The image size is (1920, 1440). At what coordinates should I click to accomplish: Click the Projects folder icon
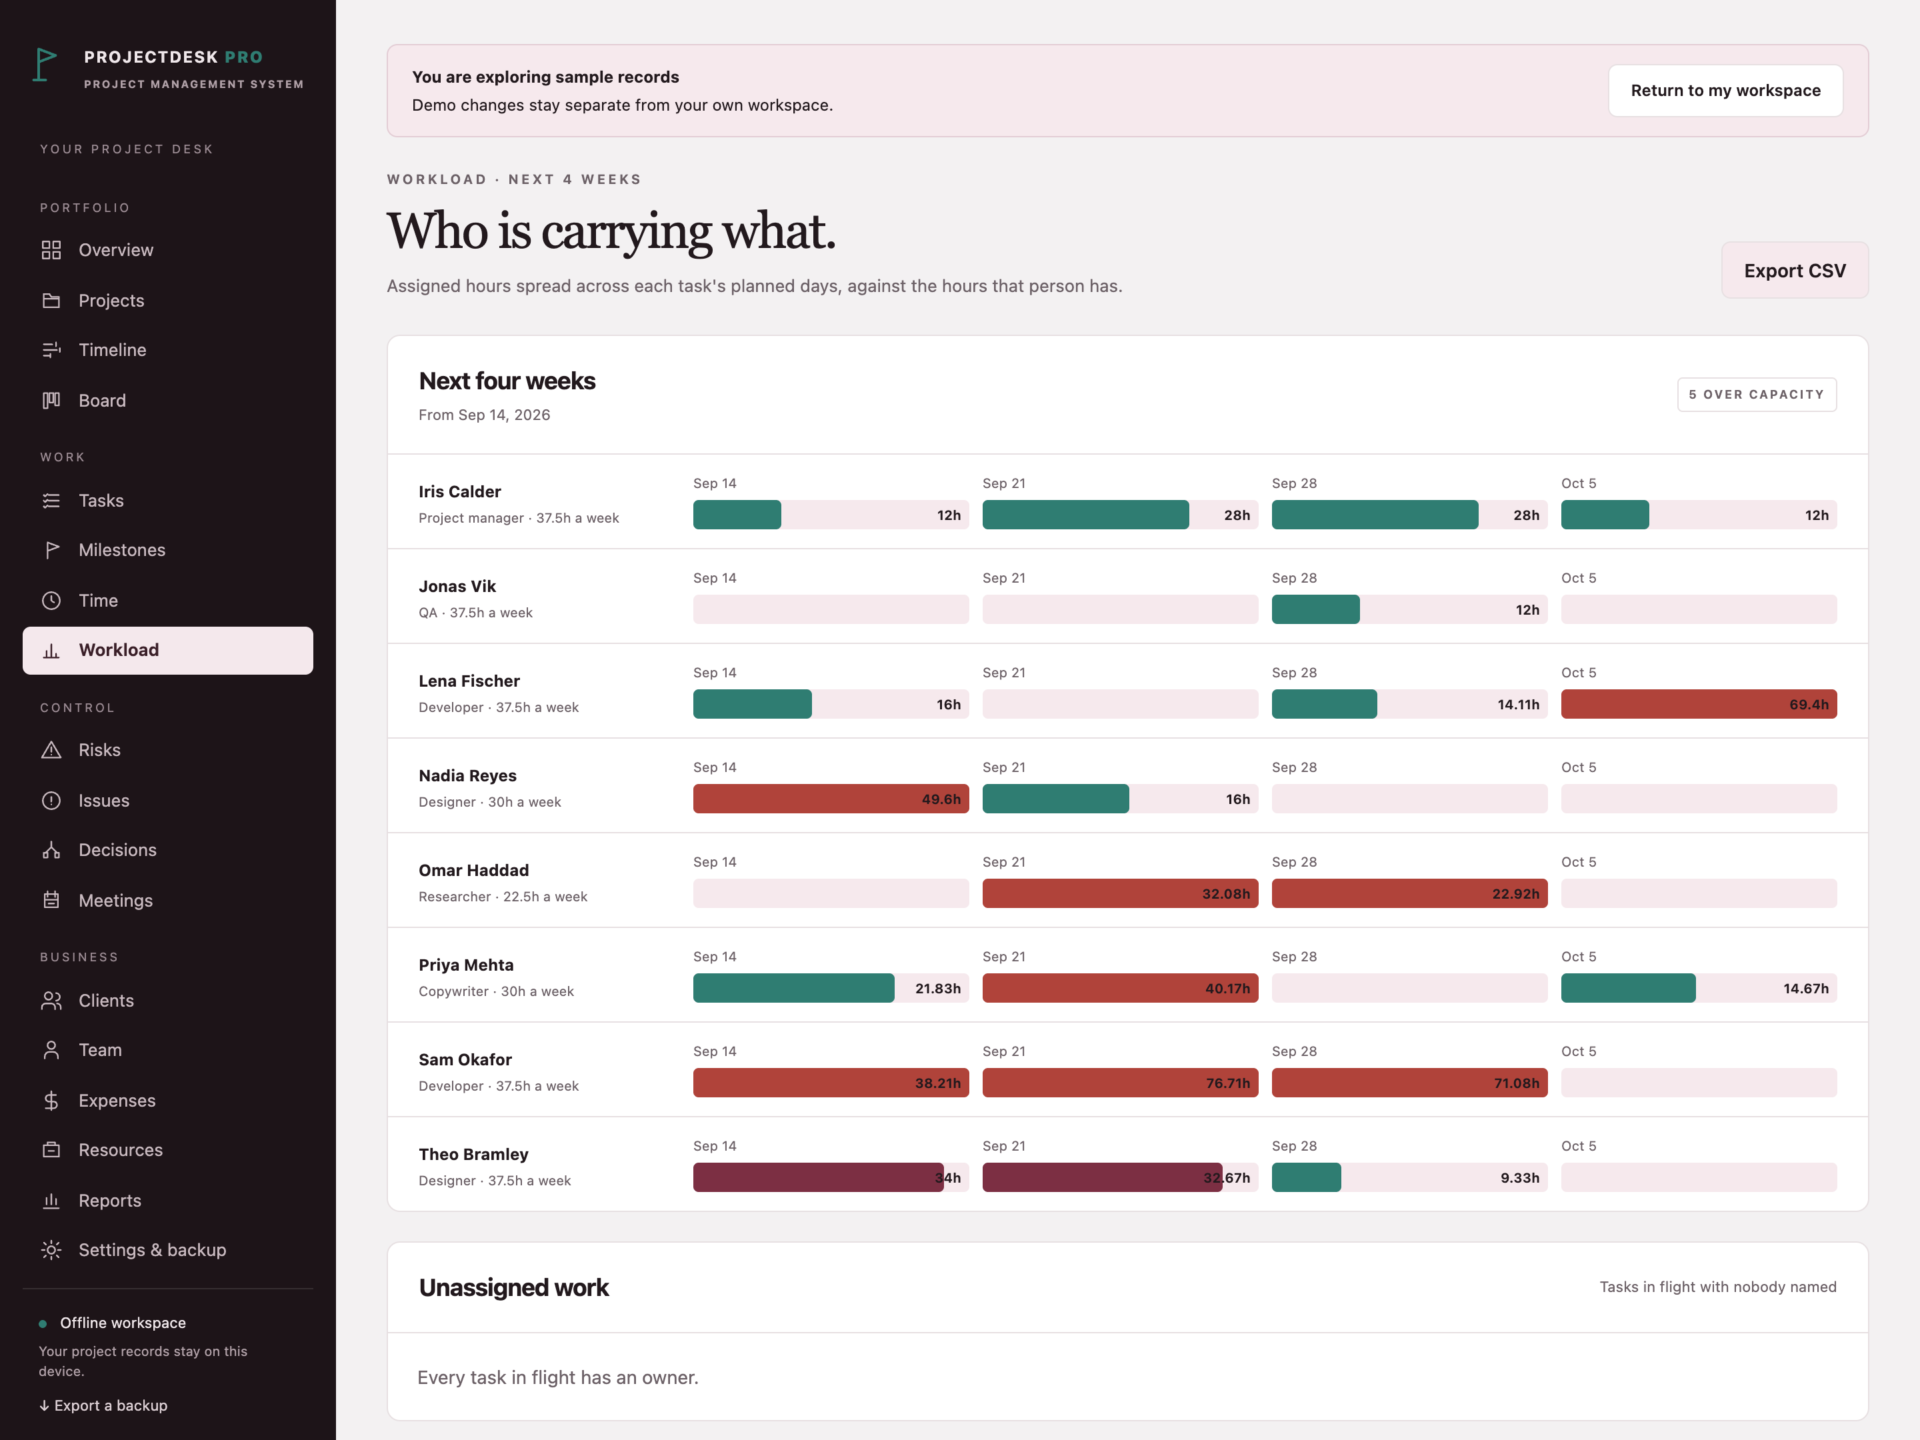click(51, 300)
